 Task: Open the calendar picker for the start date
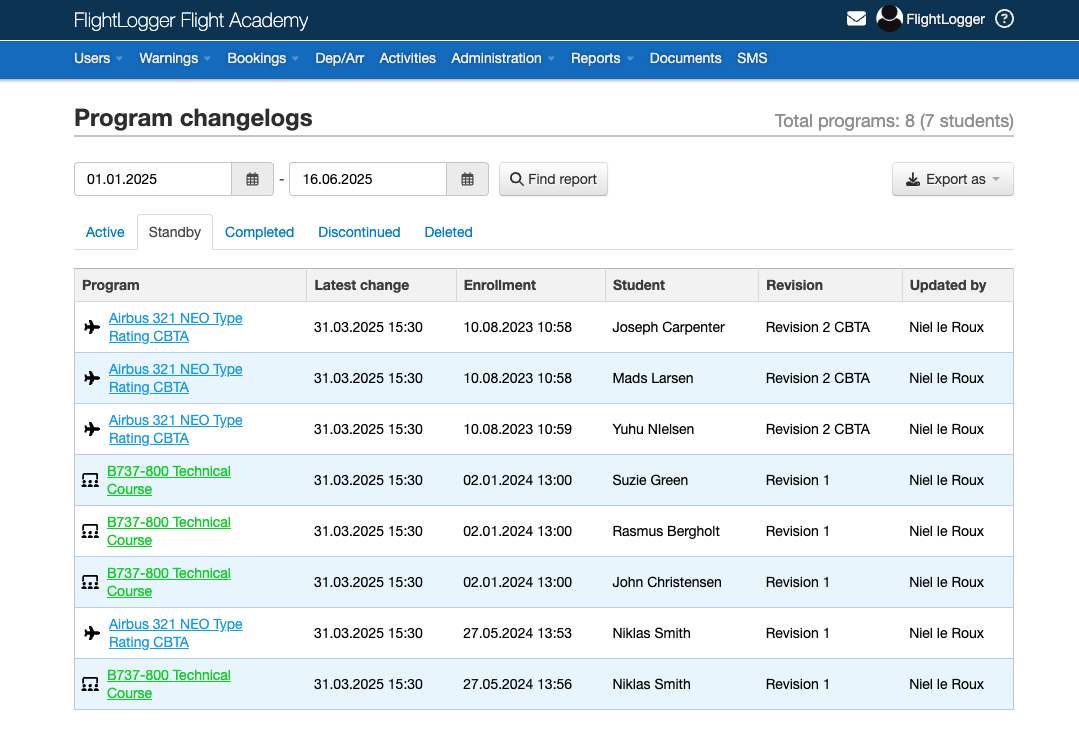tap(252, 178)
